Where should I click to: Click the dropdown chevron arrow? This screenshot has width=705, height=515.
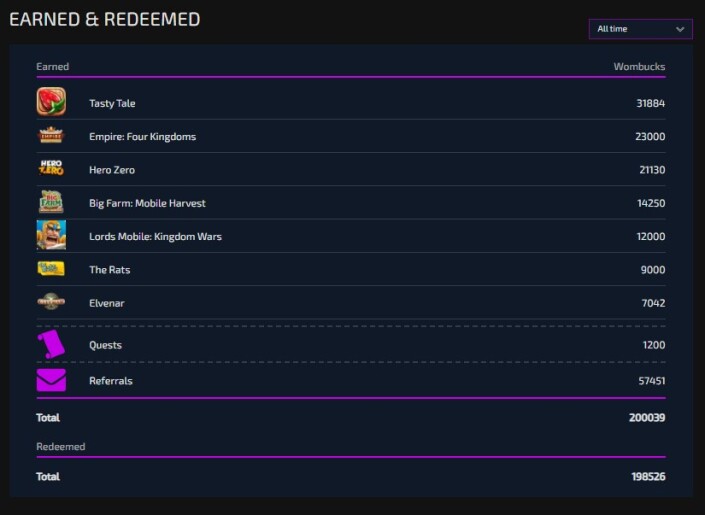(x=680, y=29)
